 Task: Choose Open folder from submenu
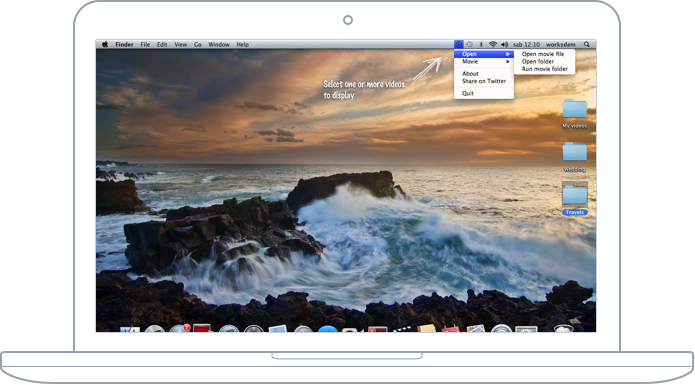(x=538, y=61)
